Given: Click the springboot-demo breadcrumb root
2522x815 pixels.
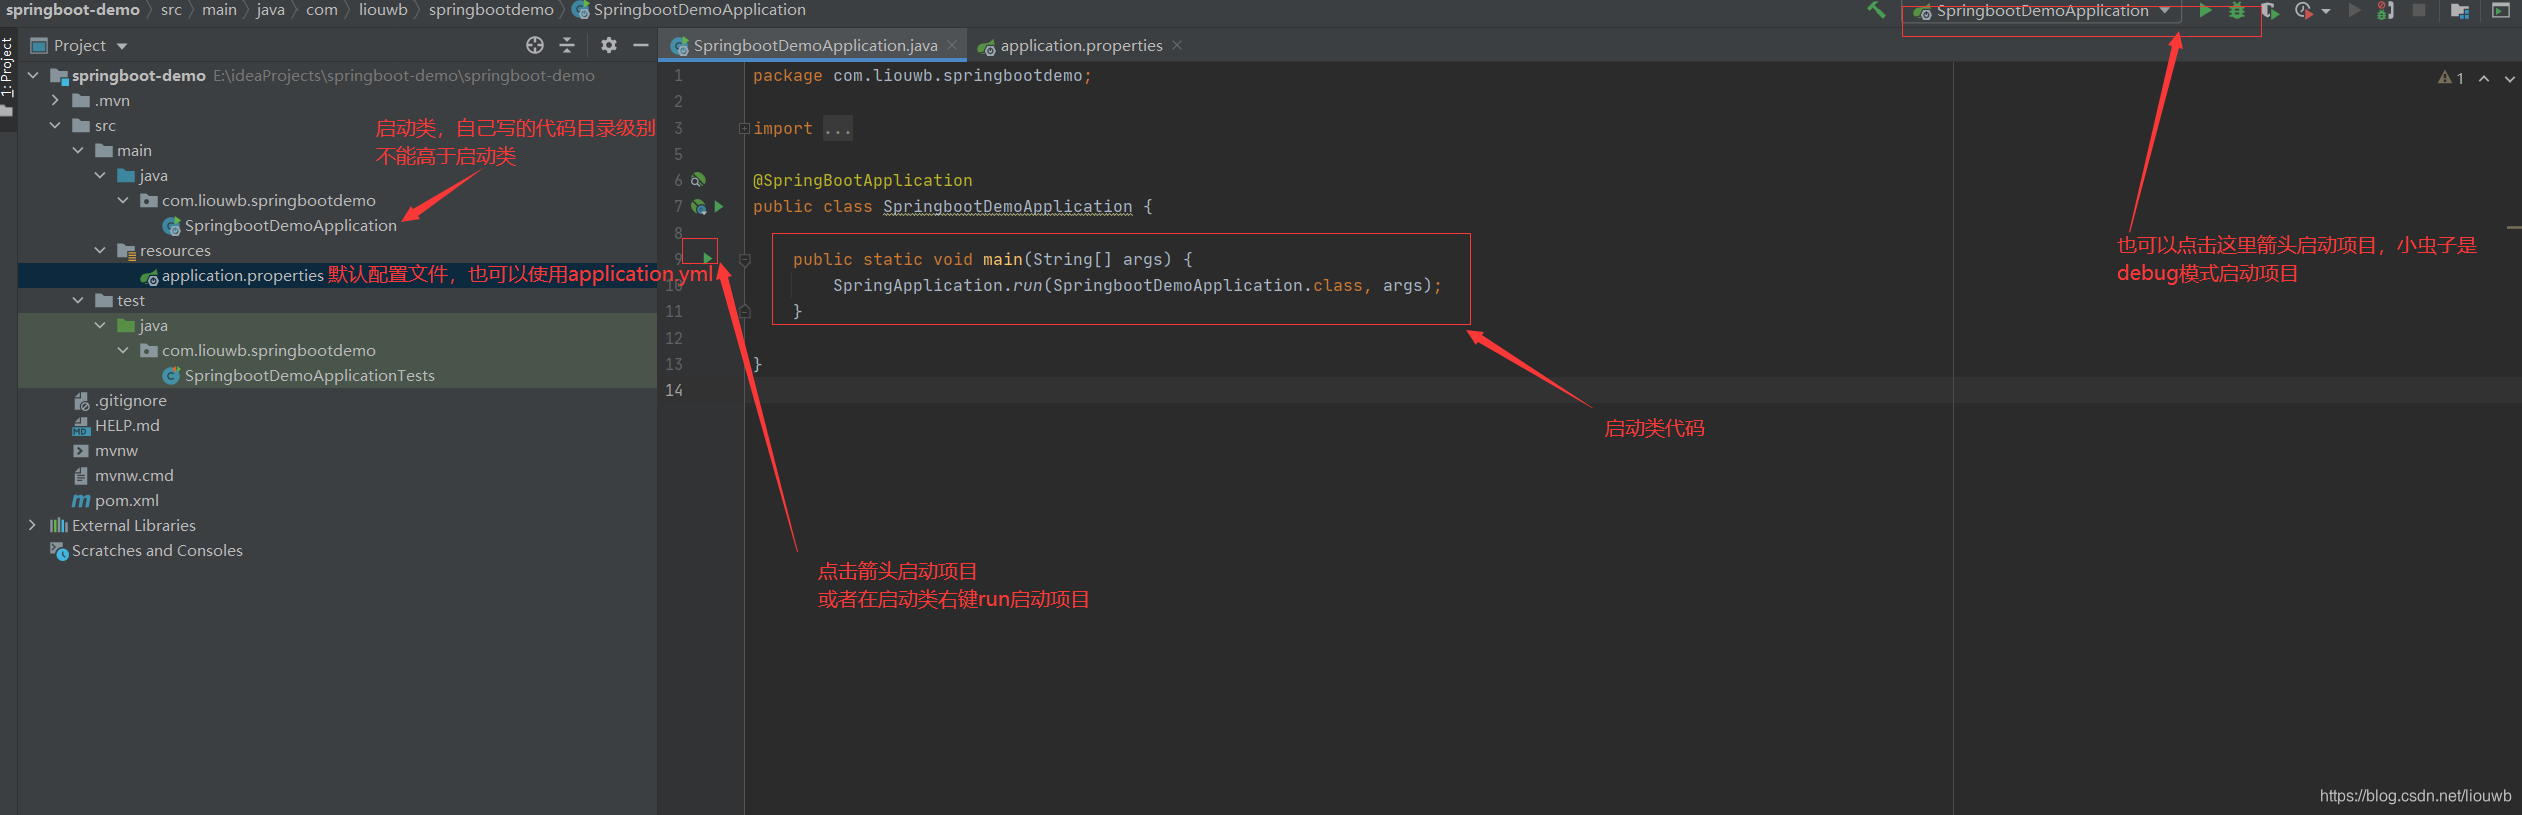Looking at the screenshot, I should (x=73, y=10).
